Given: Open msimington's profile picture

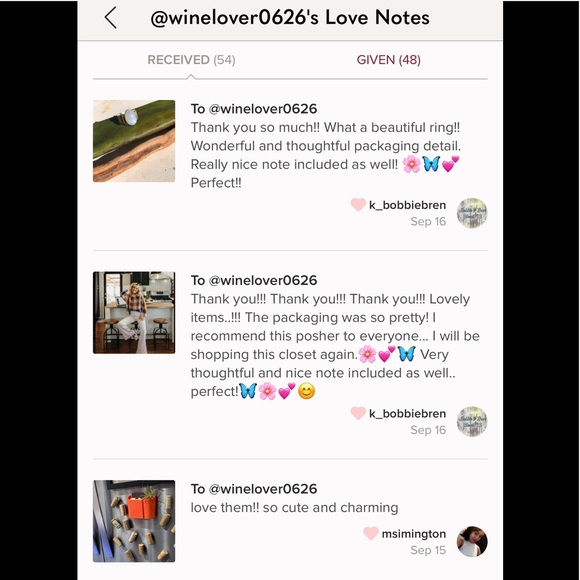Looking at the screenshot, I should click(472, 542).
